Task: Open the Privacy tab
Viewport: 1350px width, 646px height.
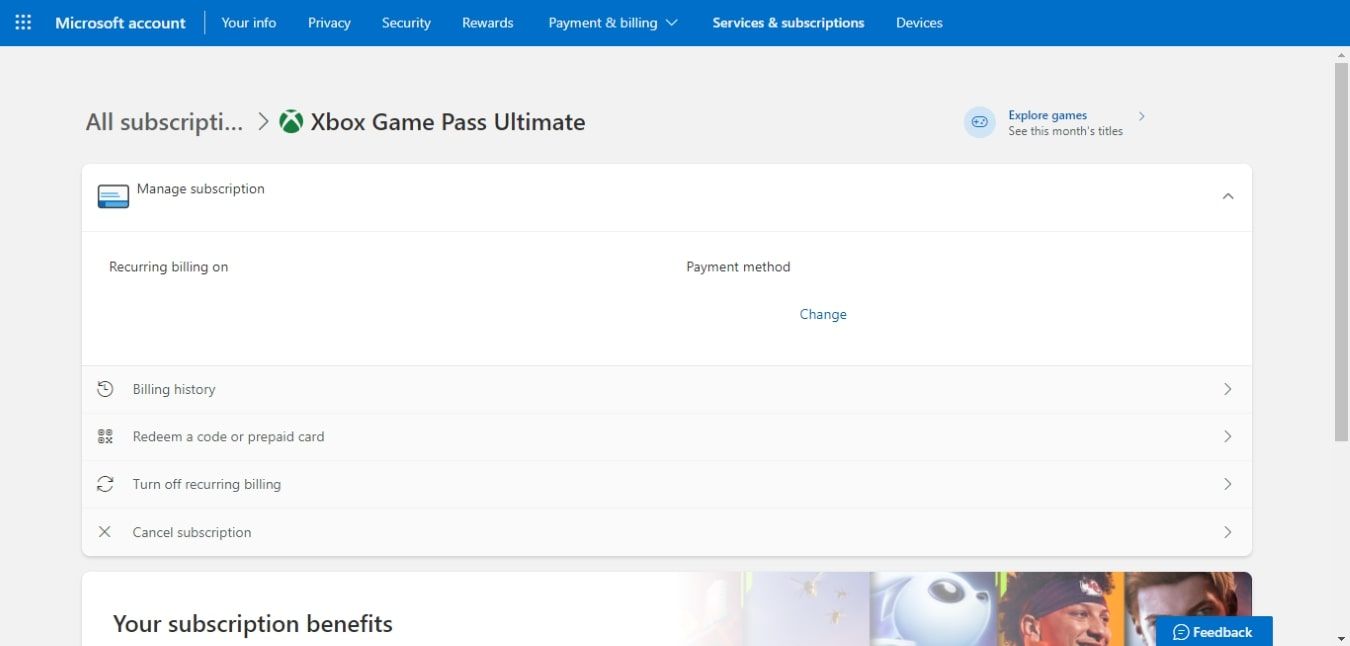Action: [x=329, y=22]
